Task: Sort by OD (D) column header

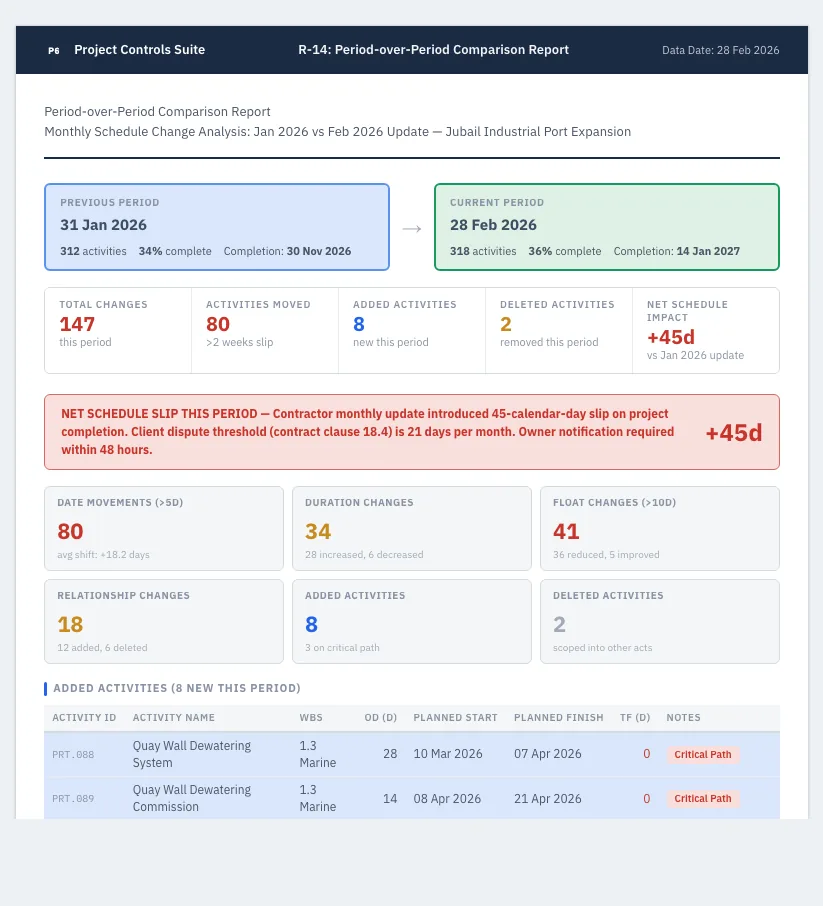Action: [380, 718]
